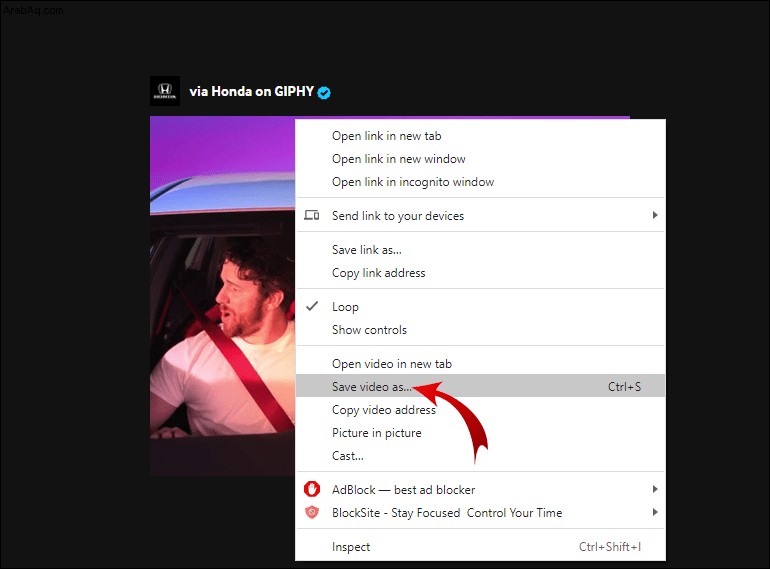This screenshot has width=770, height=569.
Task: Click the blue verified badge icon
Action: 324,92
